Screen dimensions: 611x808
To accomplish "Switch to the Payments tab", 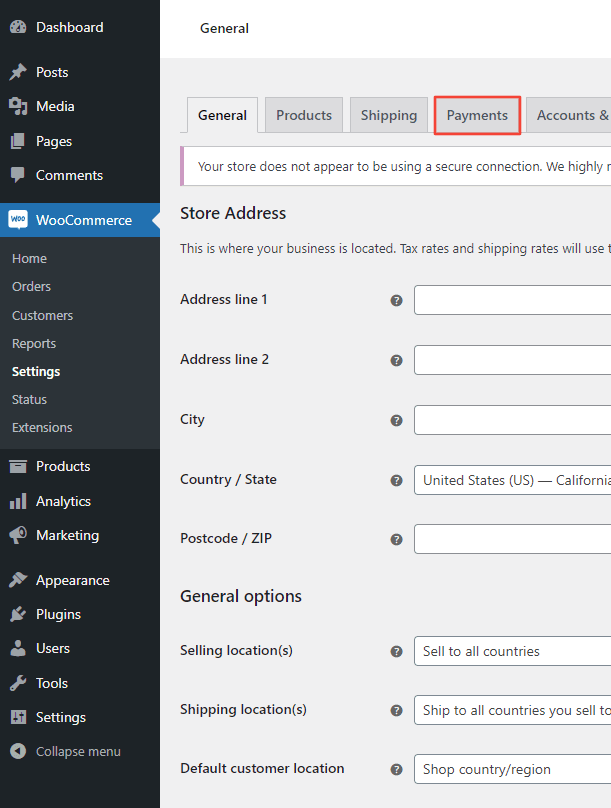I will 477,115.
